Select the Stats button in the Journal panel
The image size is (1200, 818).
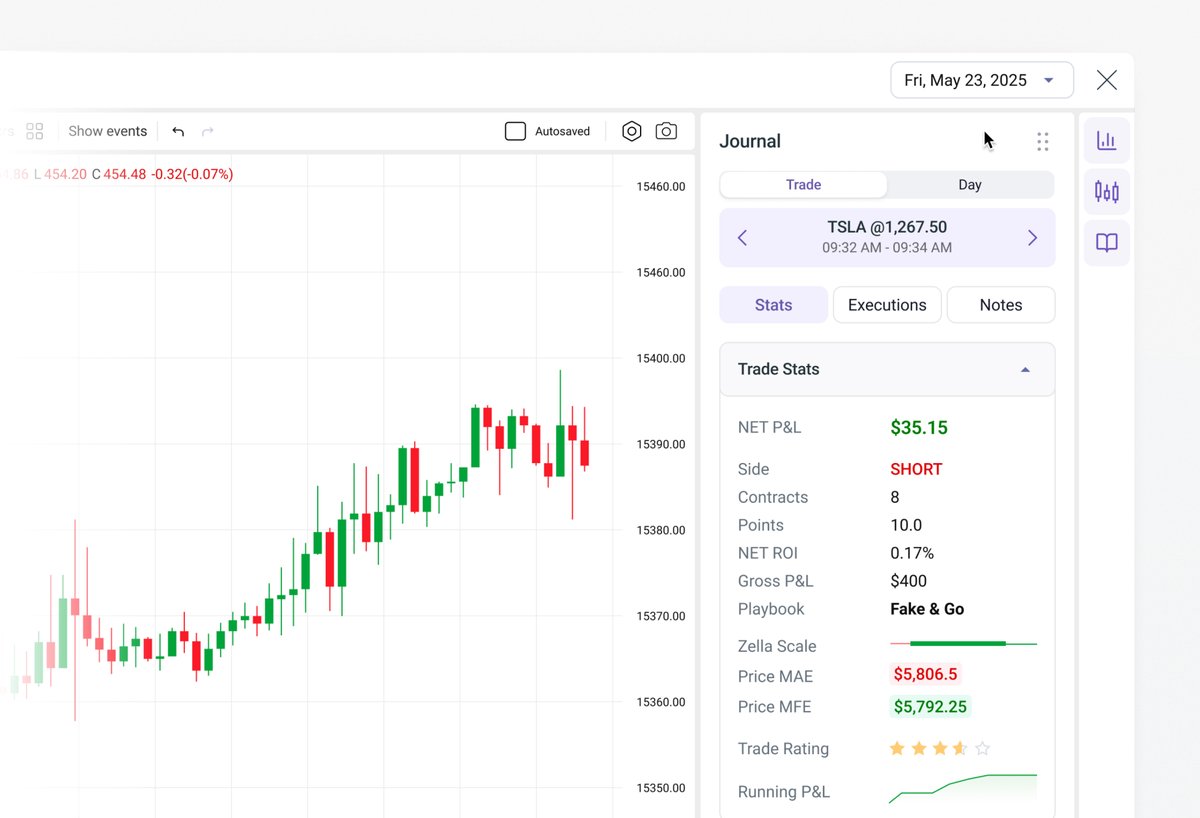coord(773,304)
